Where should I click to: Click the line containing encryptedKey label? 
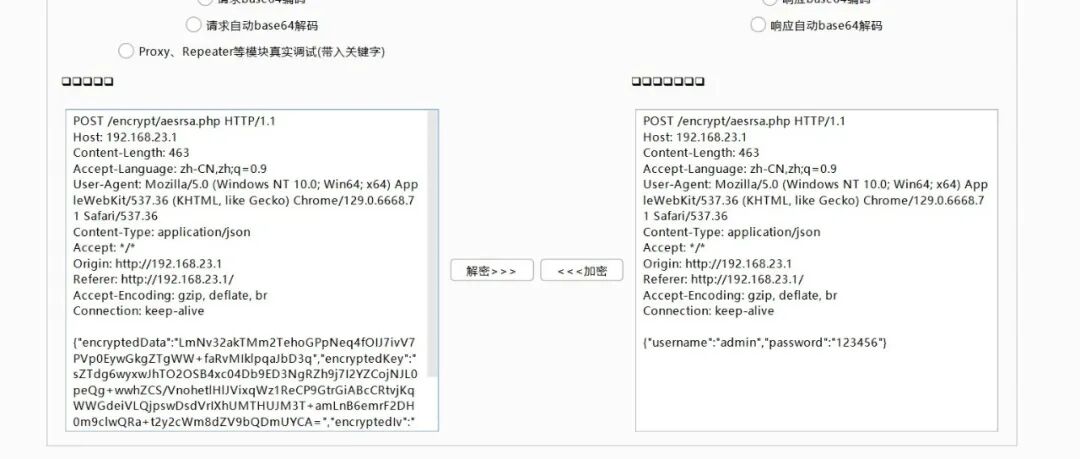(x=245, y=359)
